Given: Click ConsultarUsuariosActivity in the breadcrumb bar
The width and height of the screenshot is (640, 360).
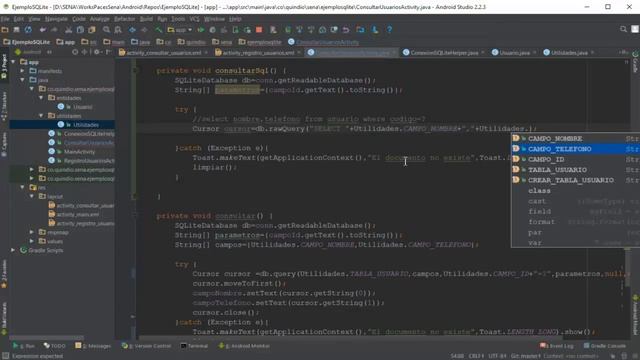Looking at the screenshot, I should click(x=324, y=42).
